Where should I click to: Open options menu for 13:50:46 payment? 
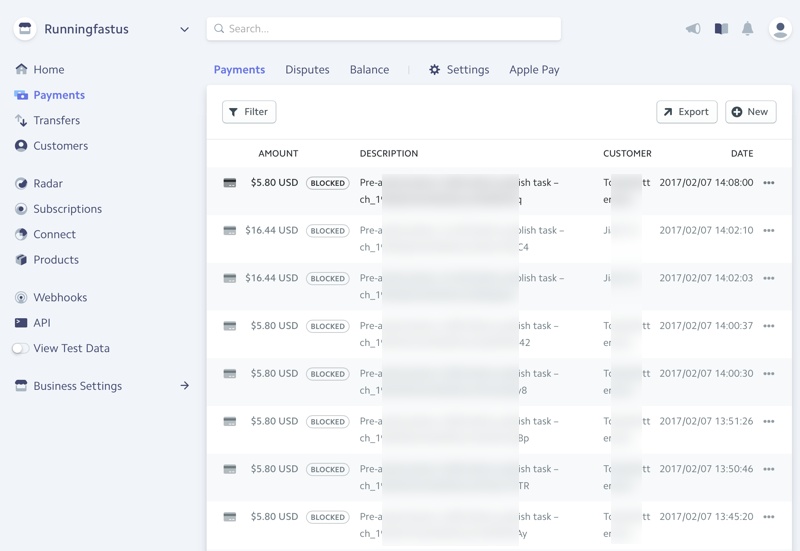[769, 469]
